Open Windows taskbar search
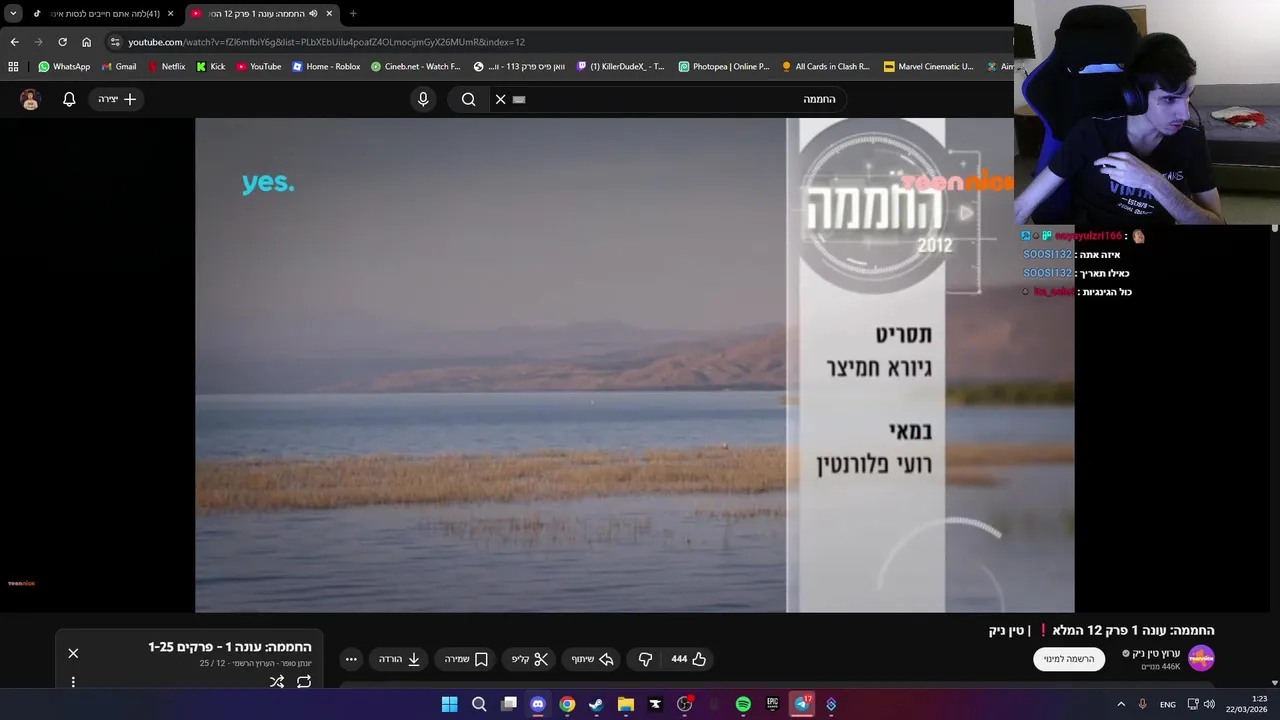The height and width of the screenshot is (720, 1280). point(479,704)
